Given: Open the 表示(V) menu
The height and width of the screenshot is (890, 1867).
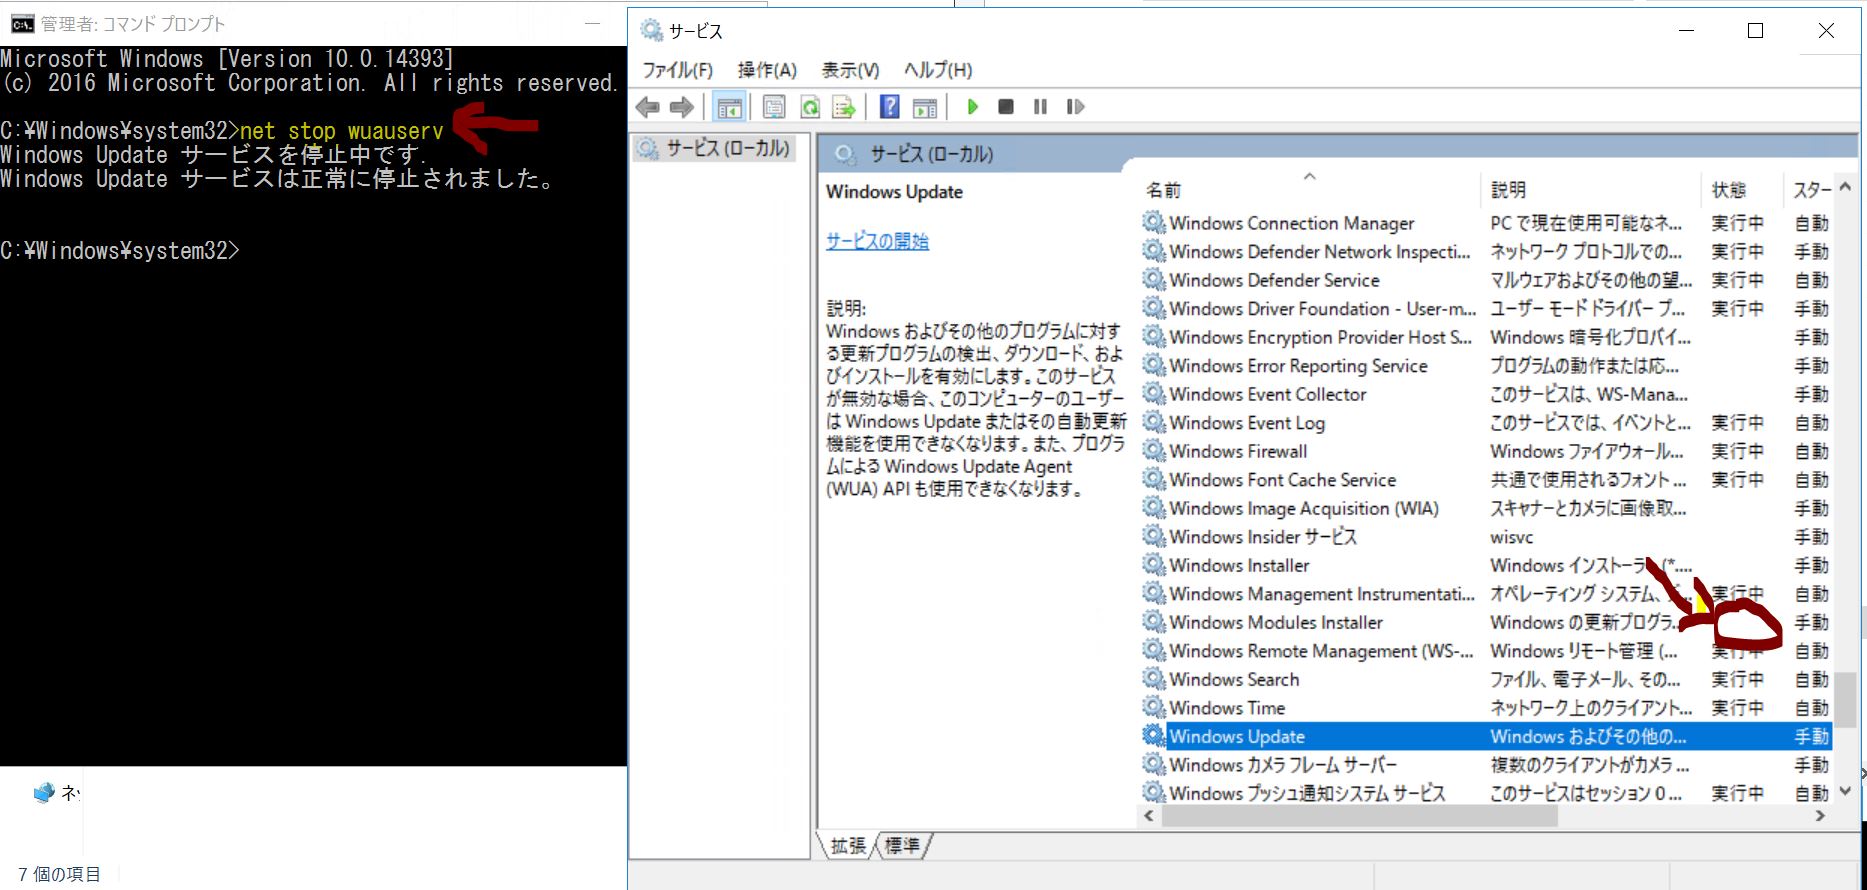Looking at the screenshot, I should [850, 70].
